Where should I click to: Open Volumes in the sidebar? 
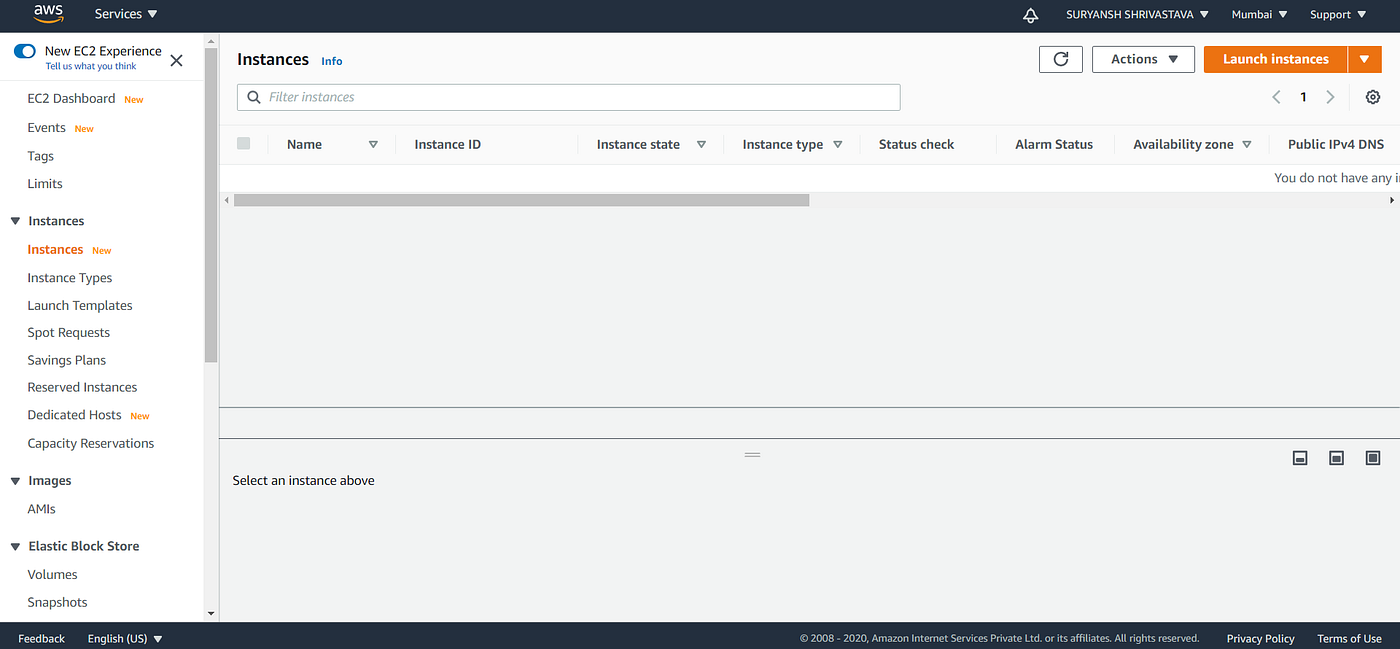52,574
